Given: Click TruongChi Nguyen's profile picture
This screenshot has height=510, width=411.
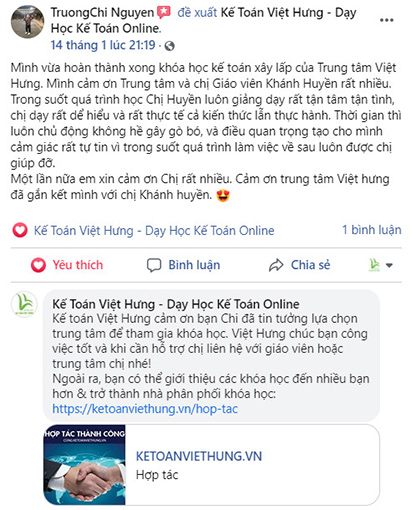Looking at the screenshot, I should click(x=27, y=22).
